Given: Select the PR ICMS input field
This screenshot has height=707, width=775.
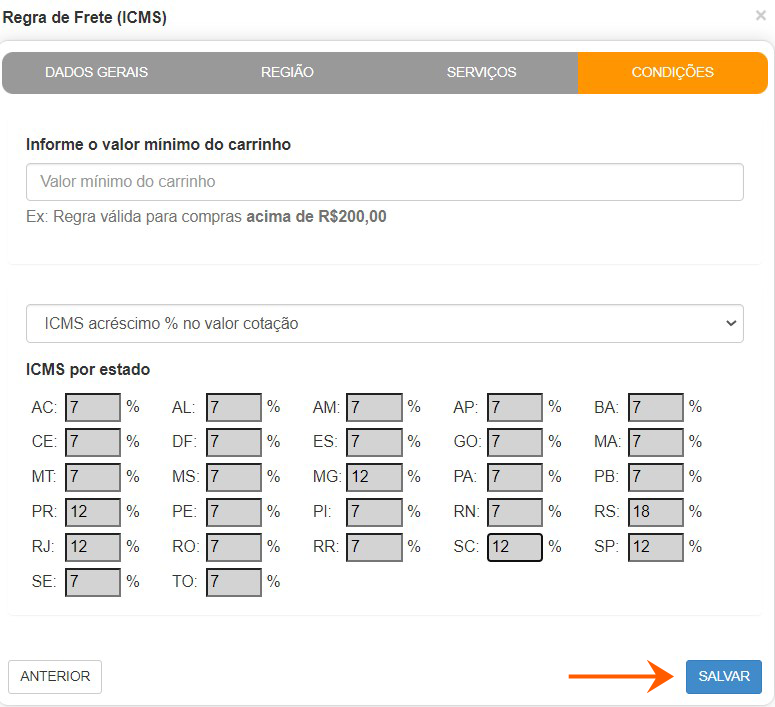Looking at the screenshot, I should pyautogui.click(x=92, y=512).
